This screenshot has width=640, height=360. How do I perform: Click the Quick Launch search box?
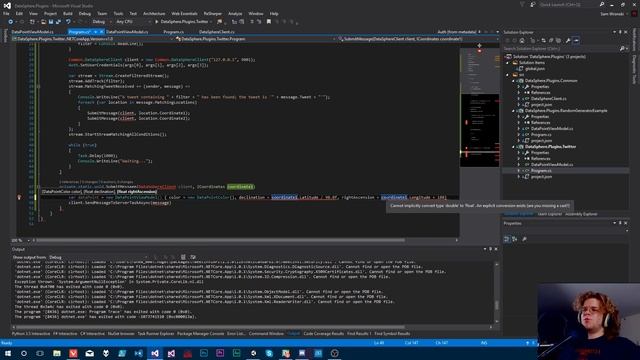[x=569, y=4]
